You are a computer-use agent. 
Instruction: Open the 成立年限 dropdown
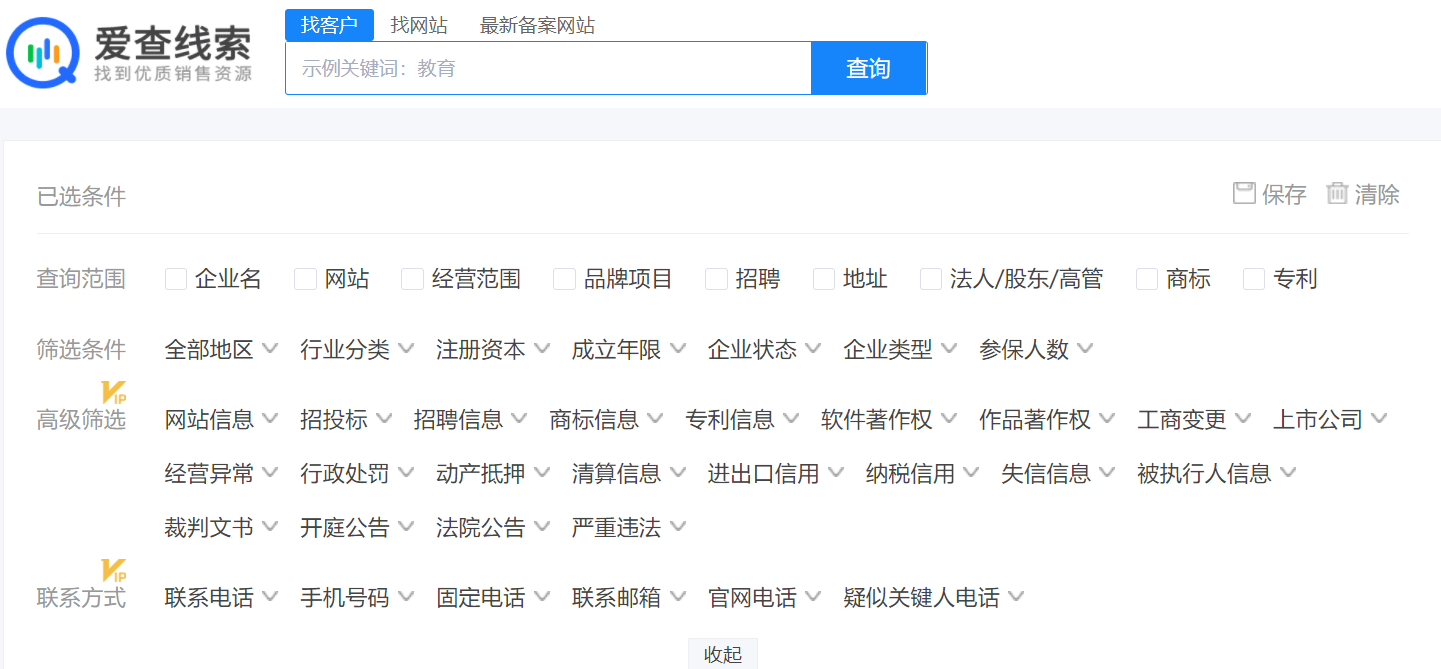(629, 349)
